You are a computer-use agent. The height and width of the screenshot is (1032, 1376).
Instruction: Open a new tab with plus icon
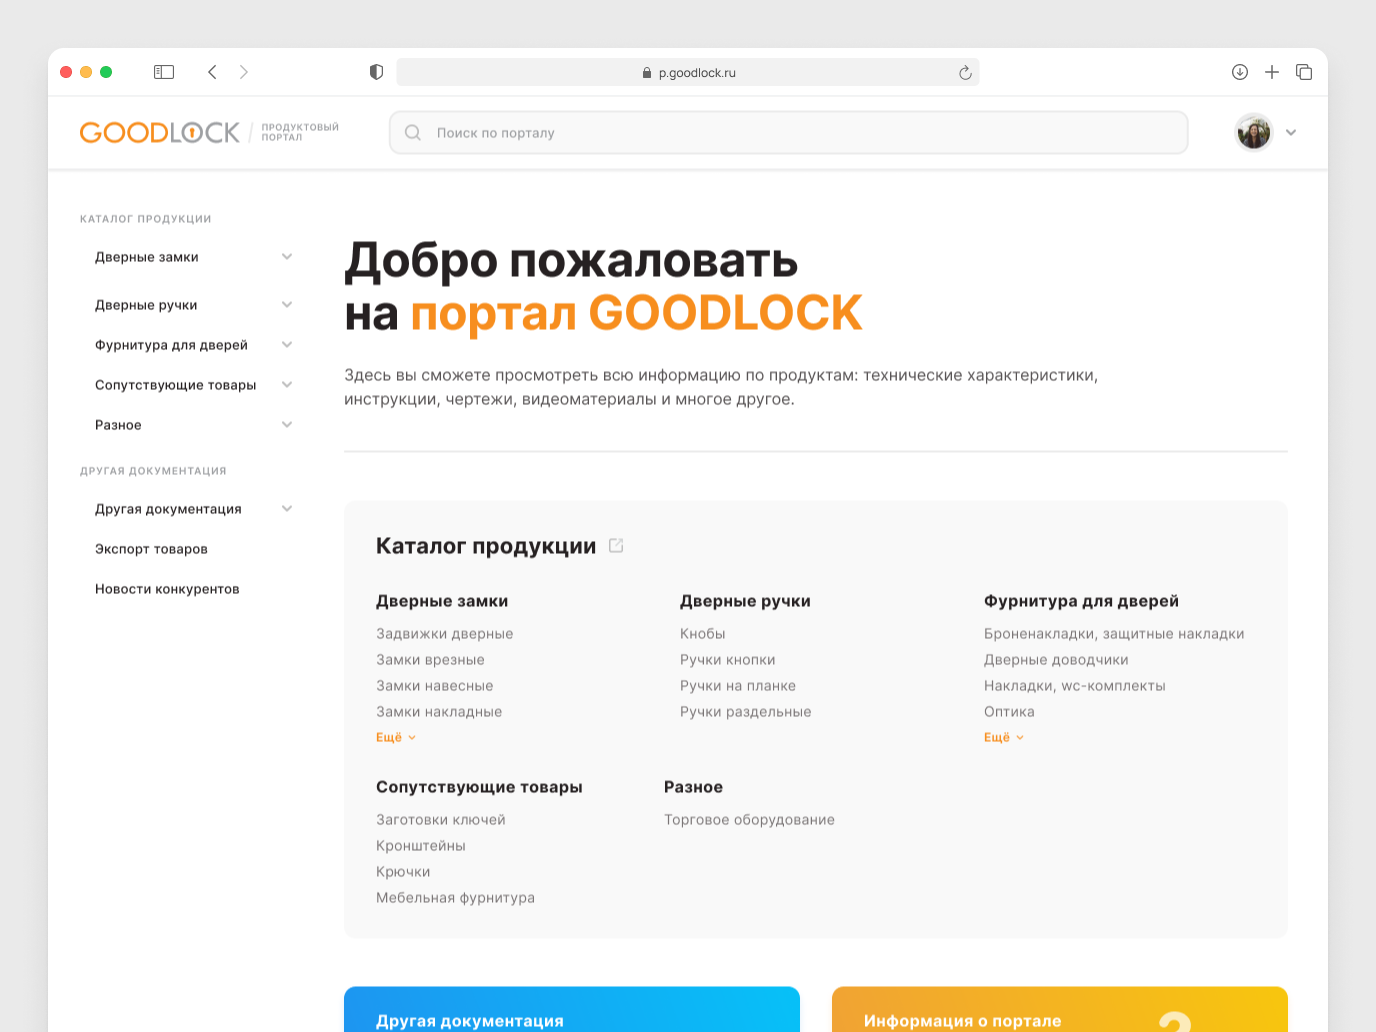[1272, 72]
